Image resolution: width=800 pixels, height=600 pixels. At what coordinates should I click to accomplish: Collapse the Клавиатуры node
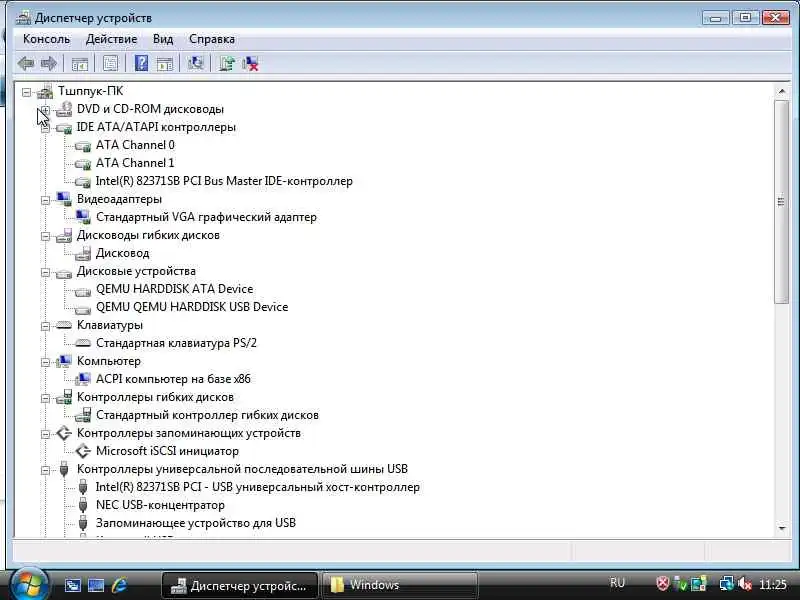point(45,326)
